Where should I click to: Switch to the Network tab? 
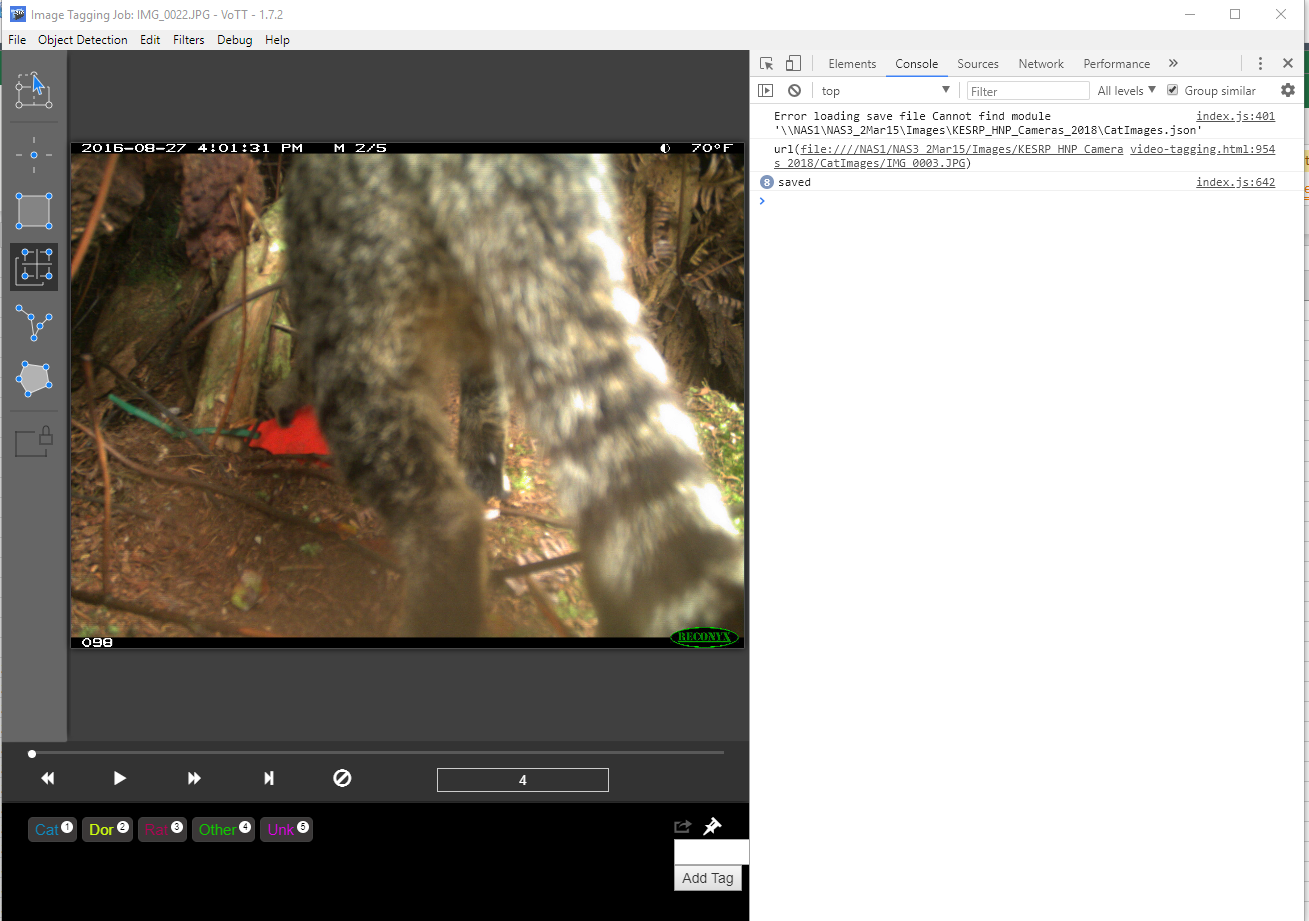point(1040,63)
